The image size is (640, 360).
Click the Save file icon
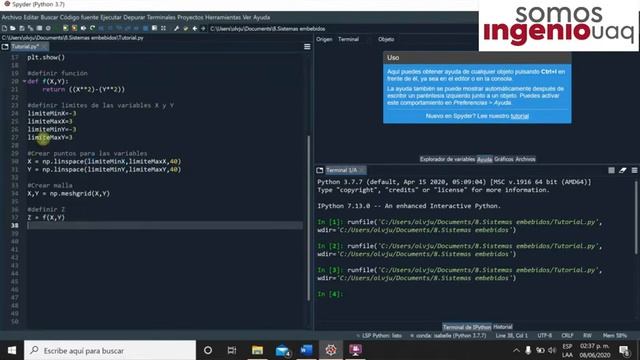click(x=22, y=28)
